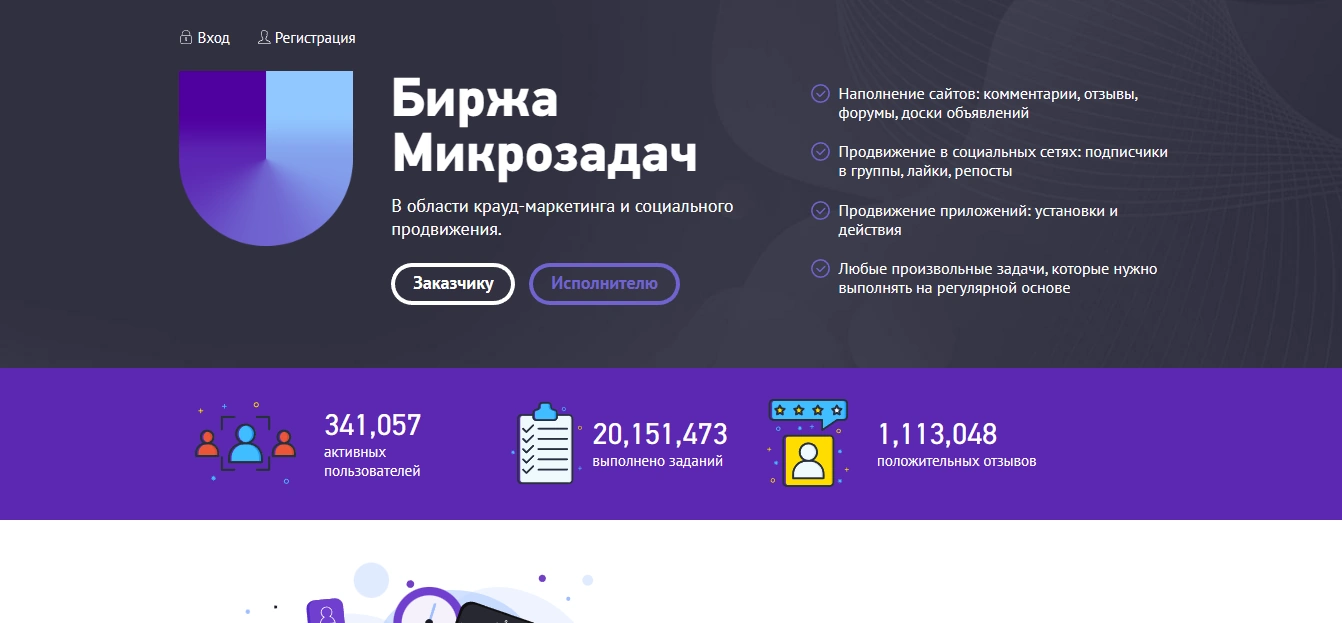Image resolution: width=1342 pixels, height=623 pixels.
Task: Click the text Наполнение сайтов: комментарии, отзывы
Action: (988, 103)
